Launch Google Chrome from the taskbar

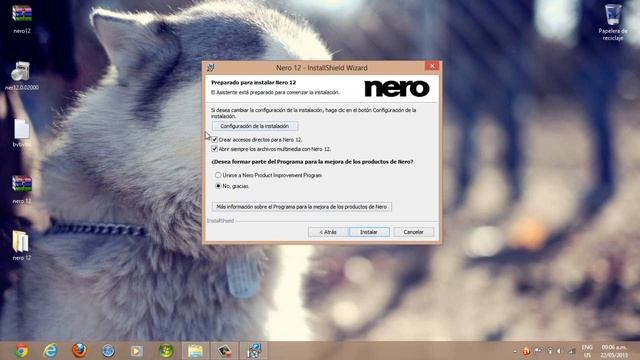point(22,351)
